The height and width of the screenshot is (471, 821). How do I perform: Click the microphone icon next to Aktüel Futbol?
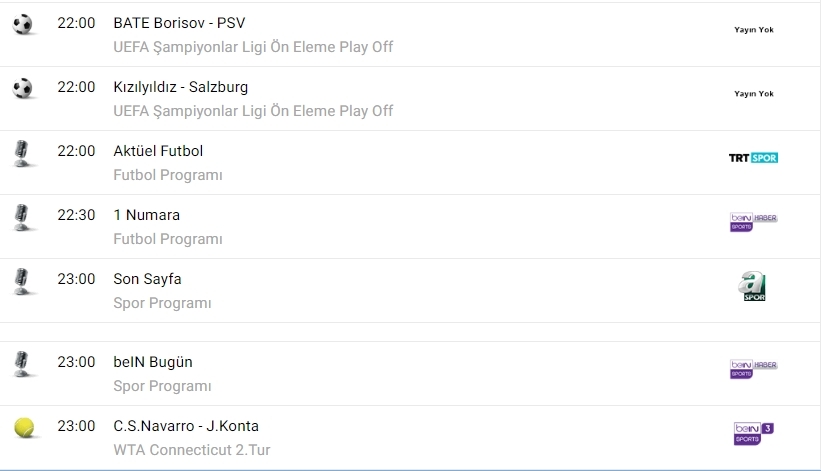point(22,153)
